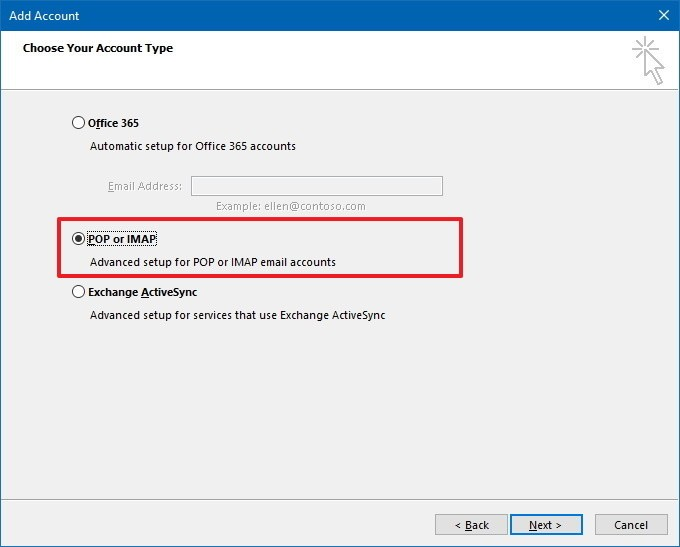
Task: Go to previous step with Back button
Action: (471, 525)
